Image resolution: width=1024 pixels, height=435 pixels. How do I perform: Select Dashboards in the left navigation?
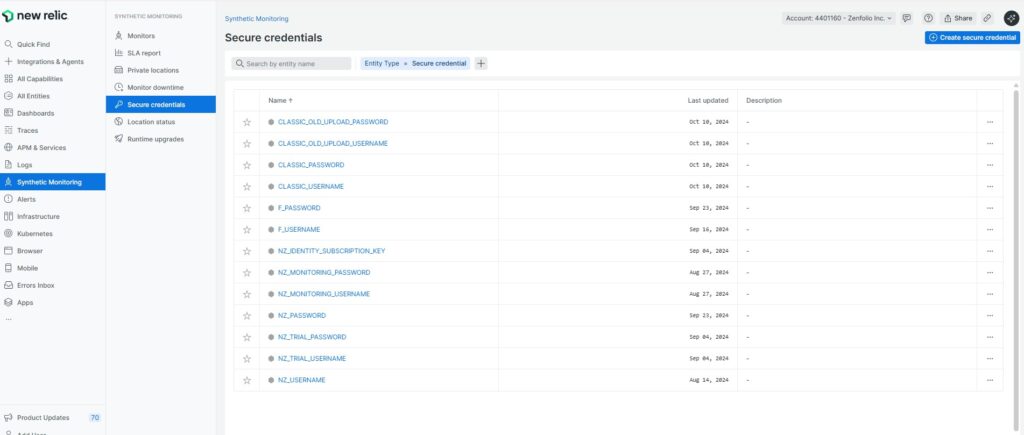point(36,113)
